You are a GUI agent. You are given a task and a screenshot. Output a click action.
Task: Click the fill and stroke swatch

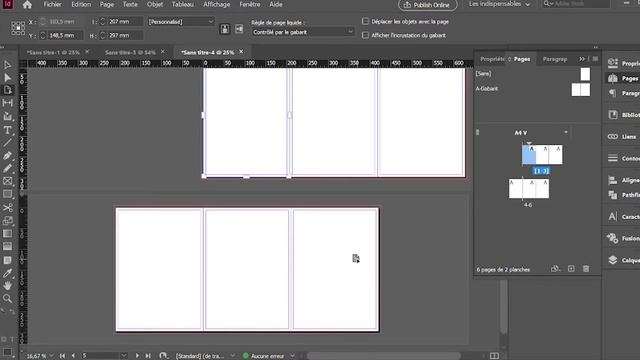click(7, 351)
